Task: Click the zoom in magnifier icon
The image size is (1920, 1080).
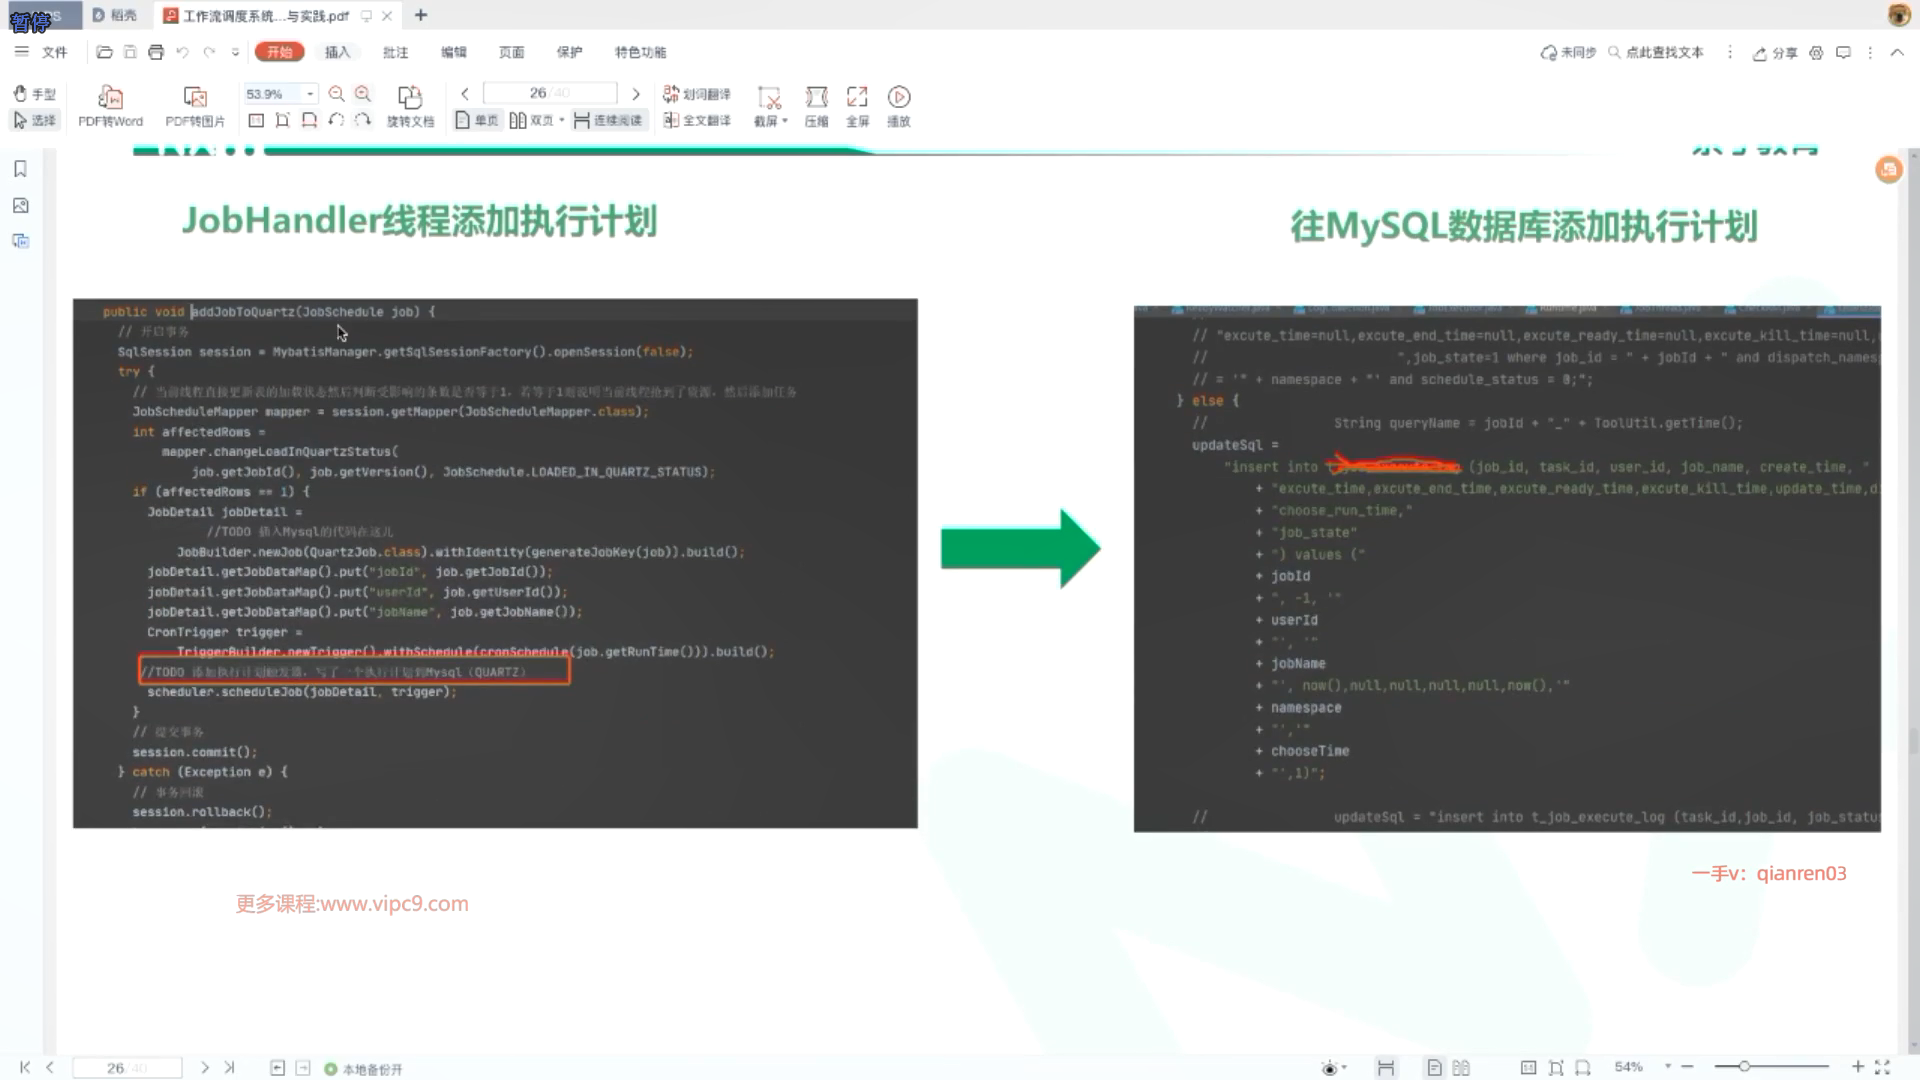Action: coord(363,94)
